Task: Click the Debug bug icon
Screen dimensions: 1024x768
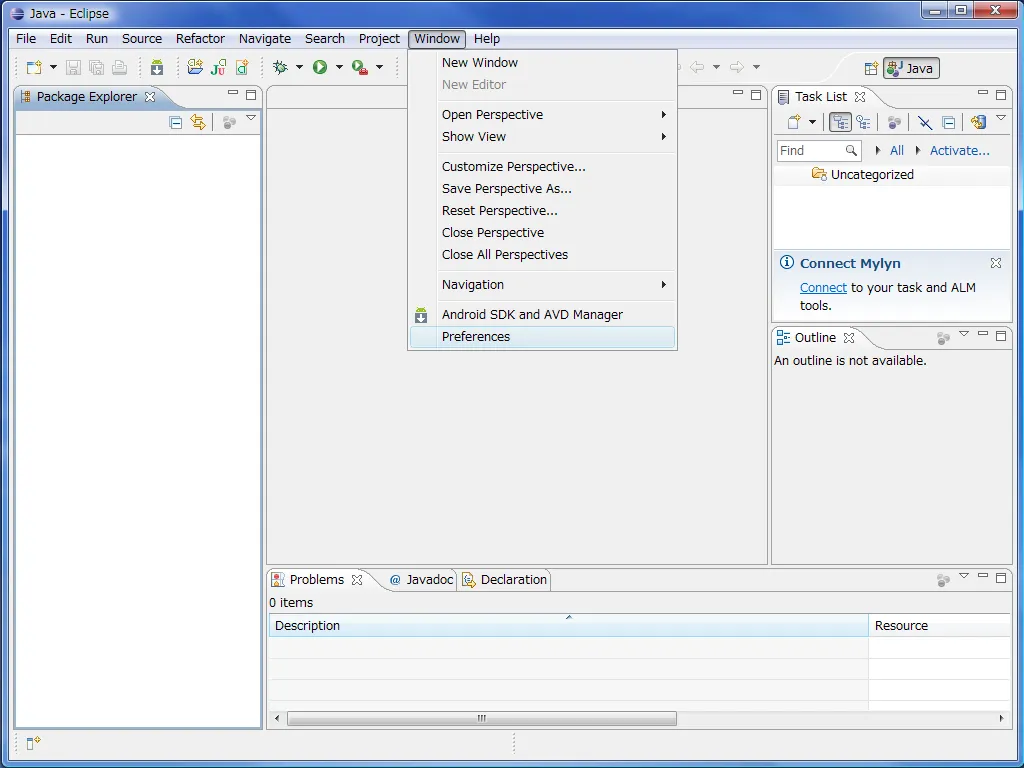Action: [281, 67]
